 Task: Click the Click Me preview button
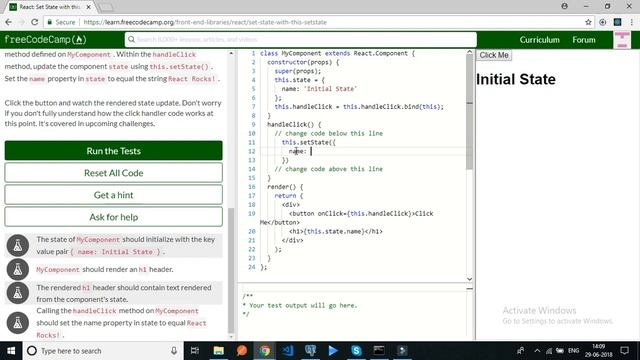pyautogui.click(x=494, y=55)
